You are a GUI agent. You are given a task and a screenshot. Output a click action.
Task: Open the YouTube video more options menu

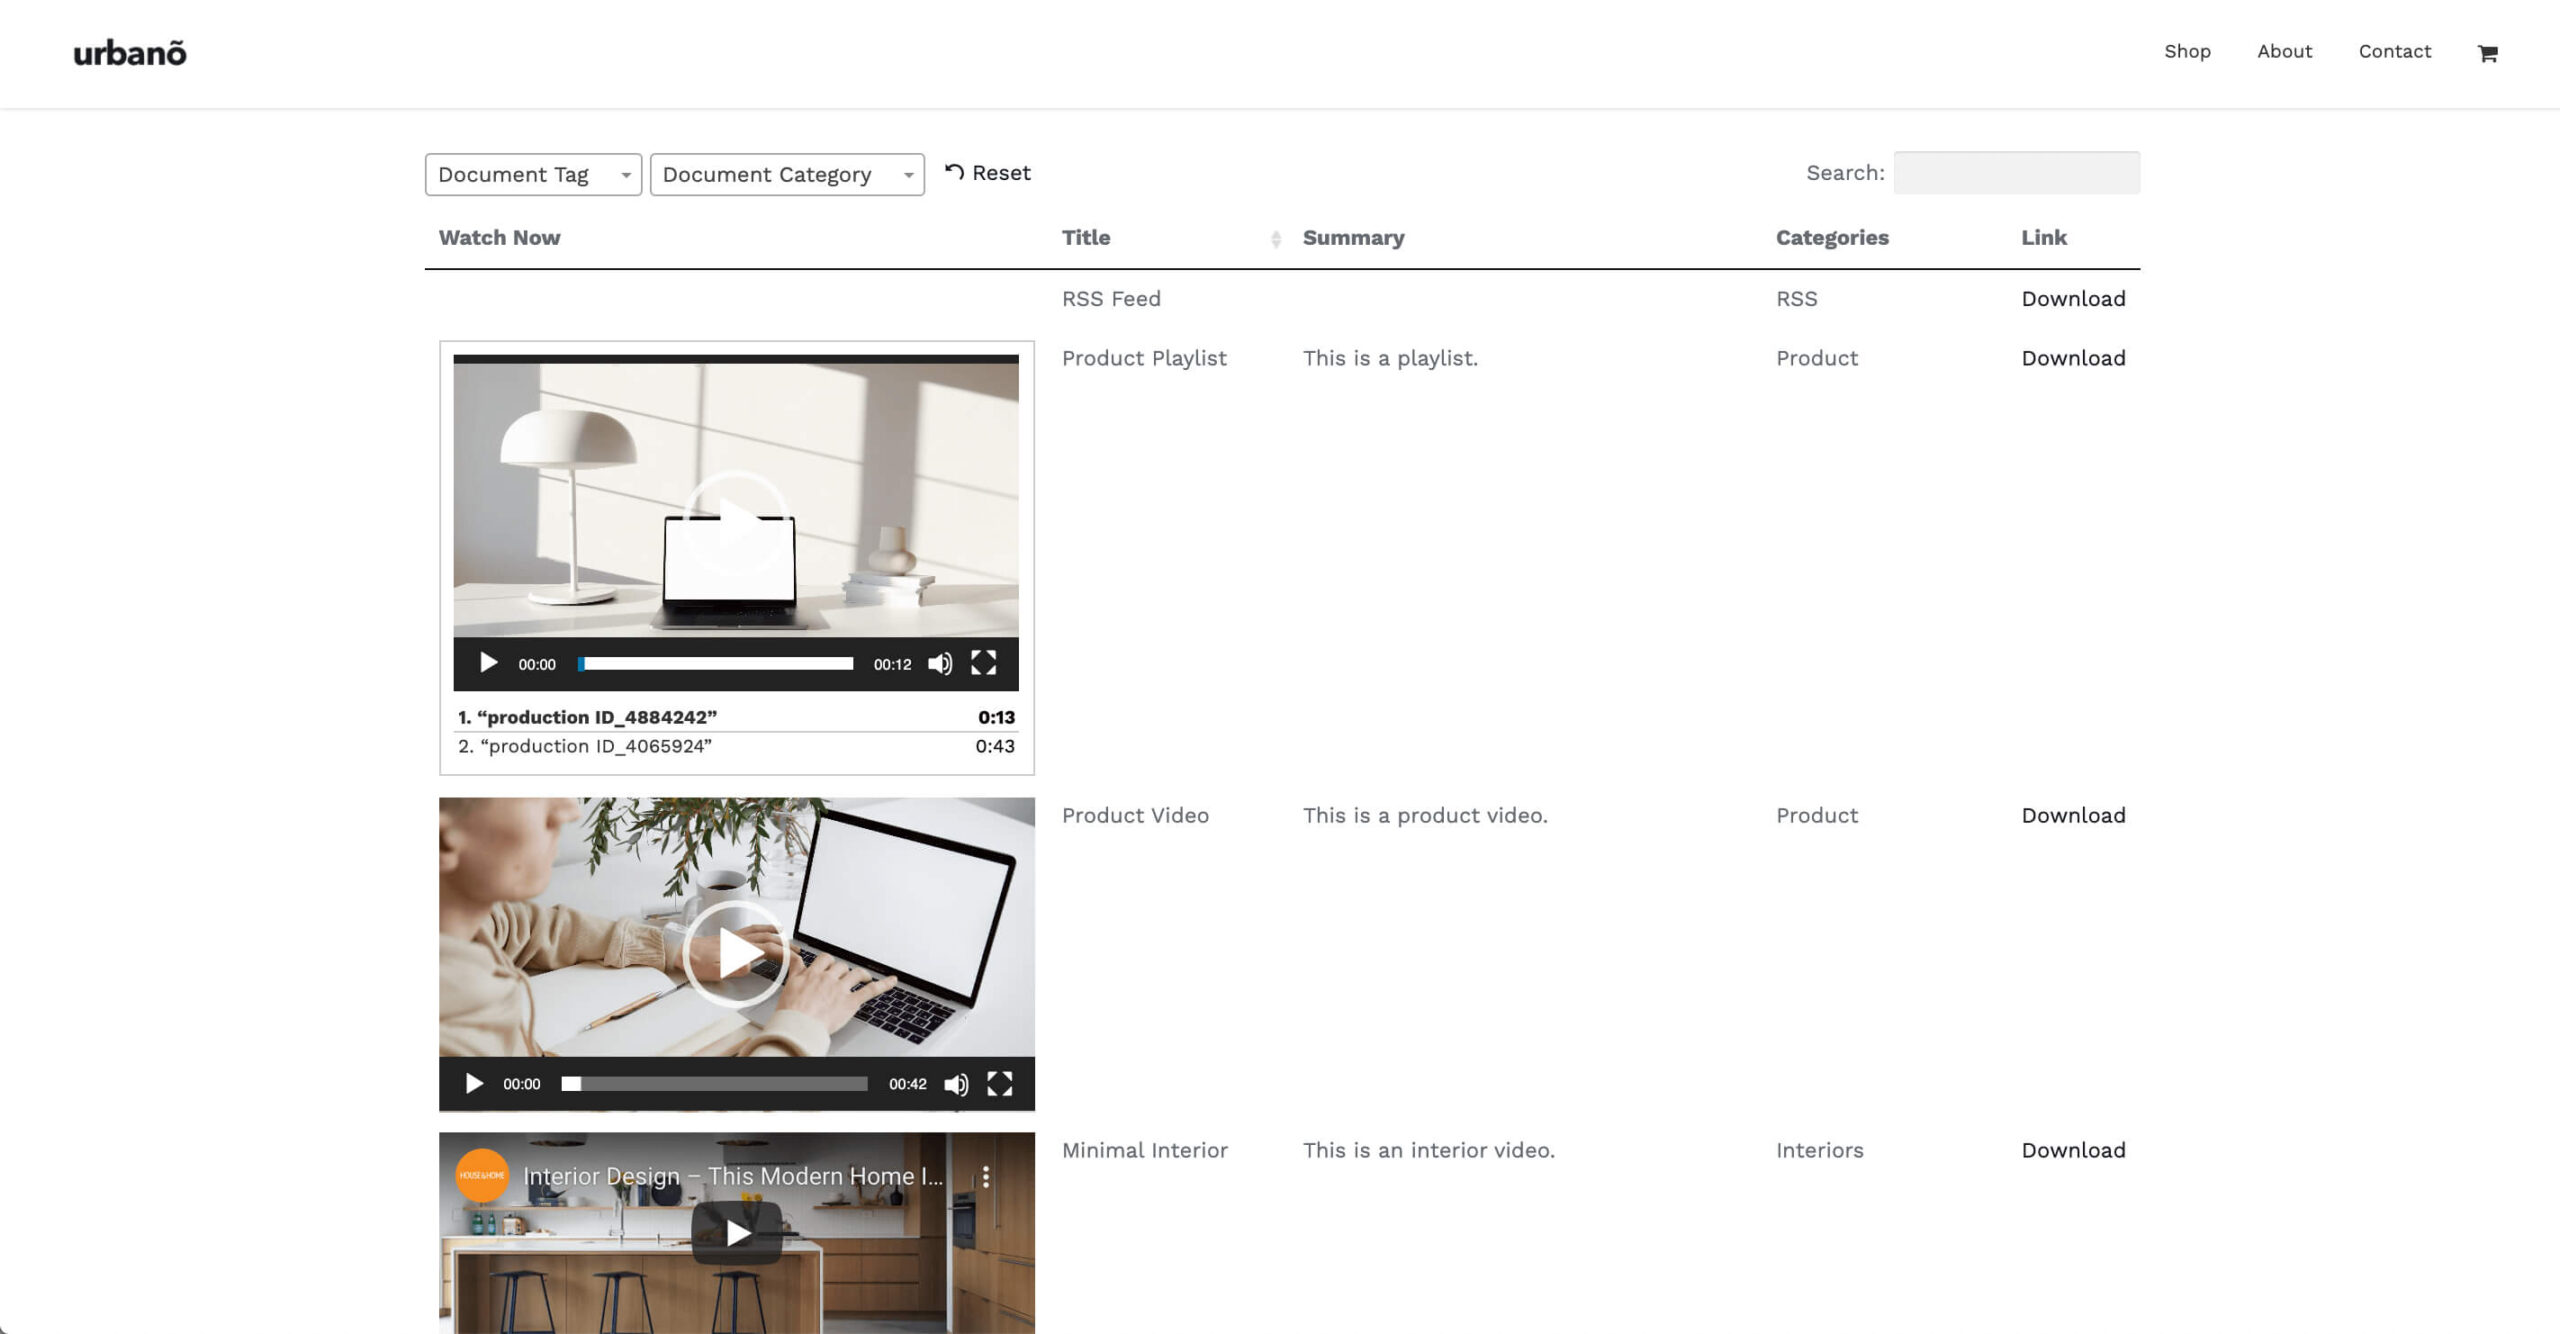(x=986, y=1177)
